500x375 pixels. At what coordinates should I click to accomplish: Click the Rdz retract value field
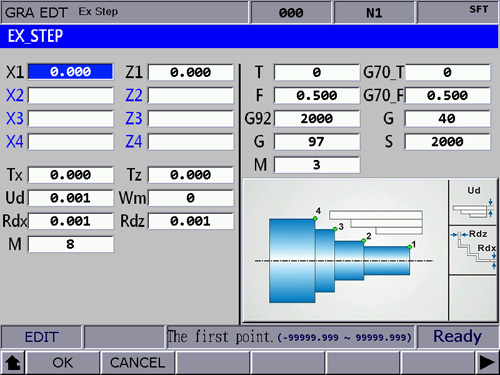pos(191,221)
